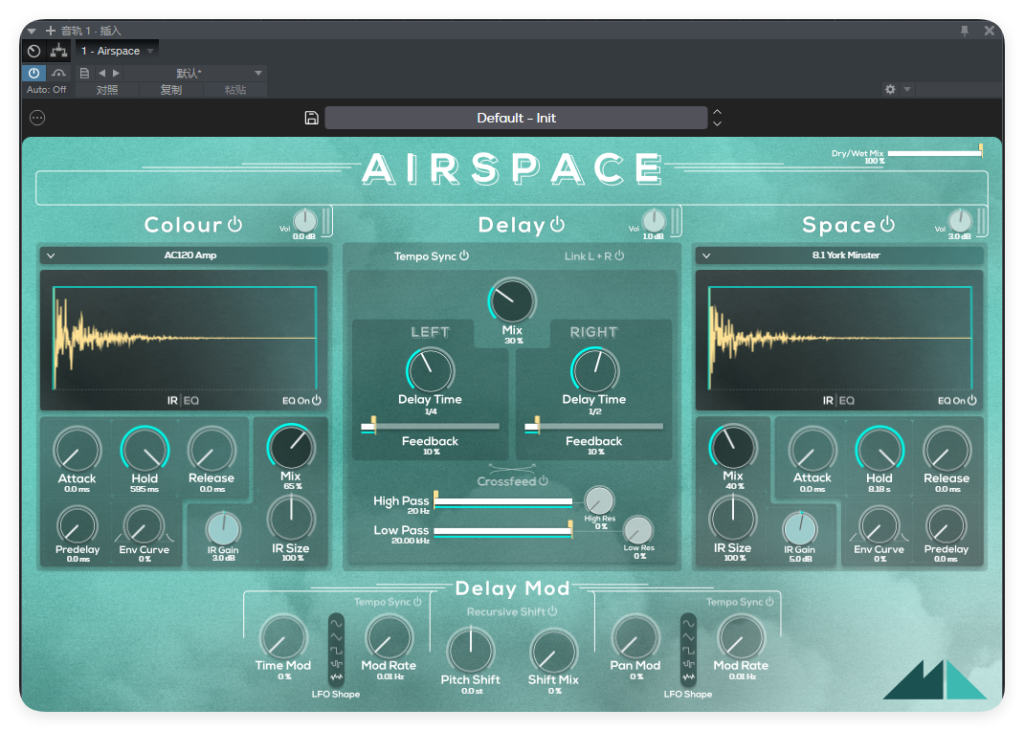The image size is (1024, 731).
Task: Enable Delay Tempo Sync
Action: pos(464,255)
